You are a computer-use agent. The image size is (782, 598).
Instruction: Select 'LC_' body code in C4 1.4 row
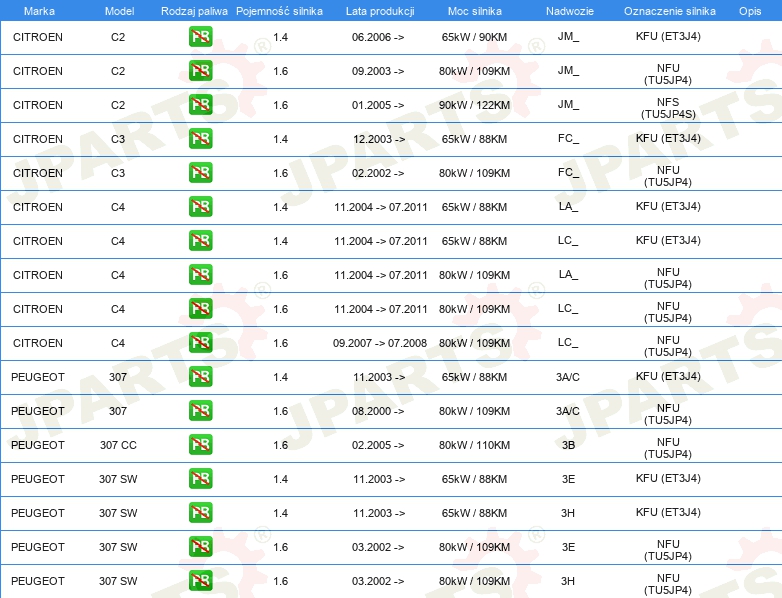click(568, 240)
